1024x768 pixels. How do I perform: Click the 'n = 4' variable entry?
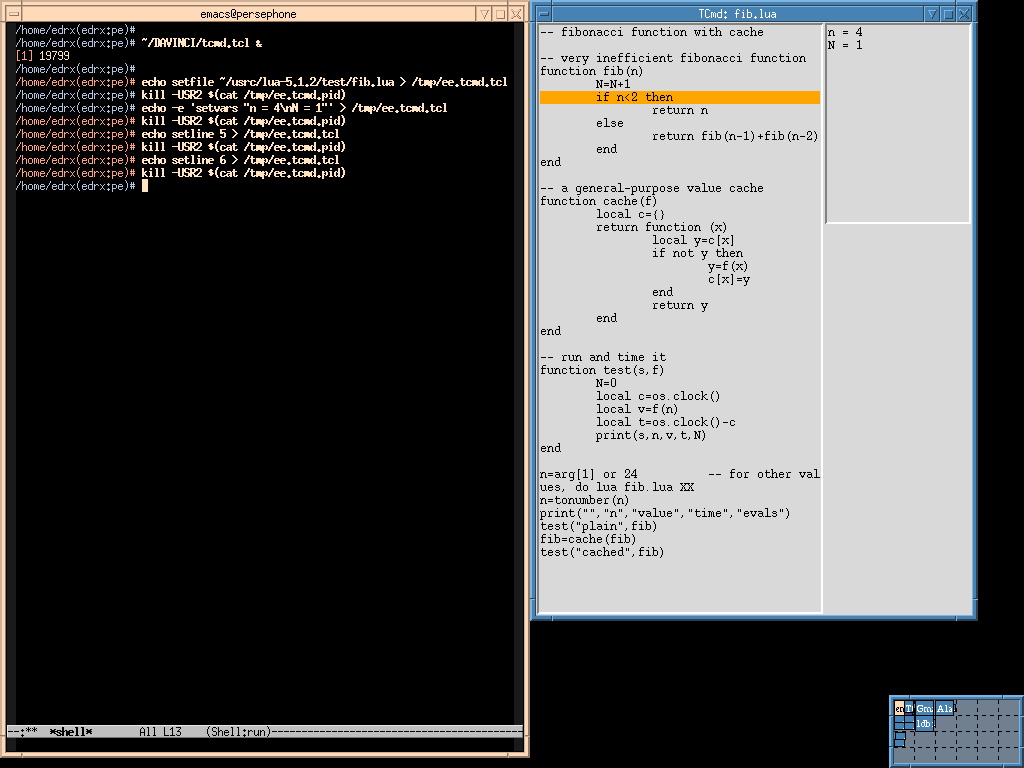(x=845, y=32)
